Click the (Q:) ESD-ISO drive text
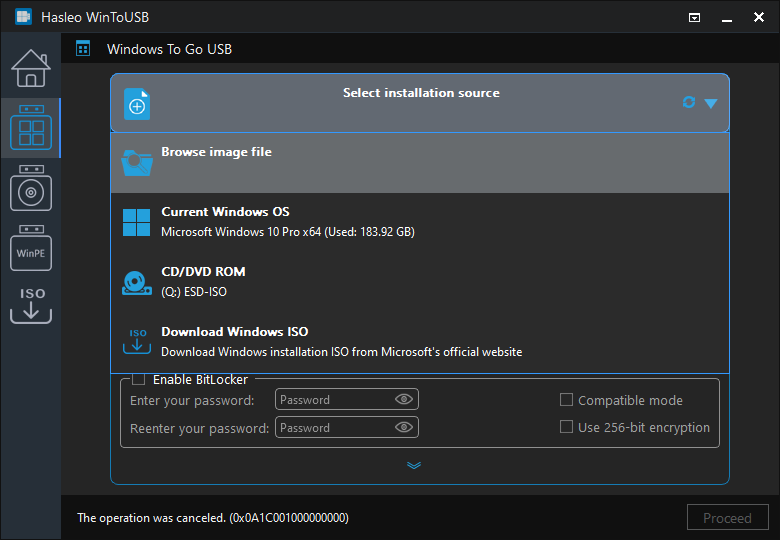Screen dimensions: 780x540 (x=194, y=292)
